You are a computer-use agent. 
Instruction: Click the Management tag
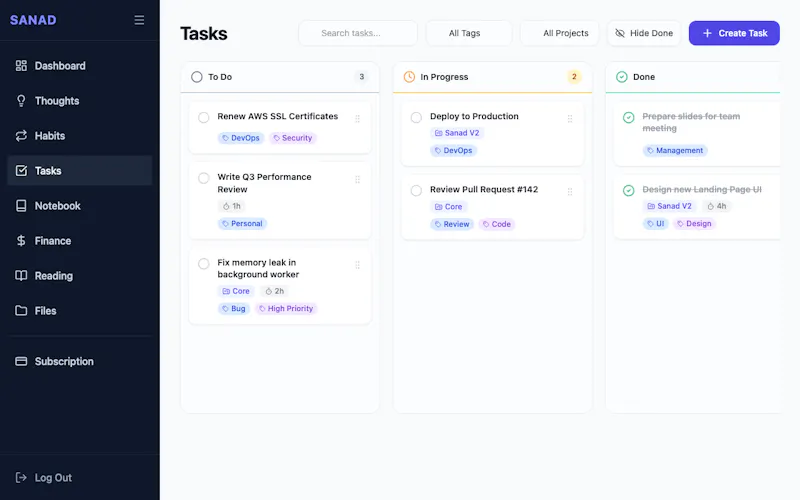click(x=675, y=151)
